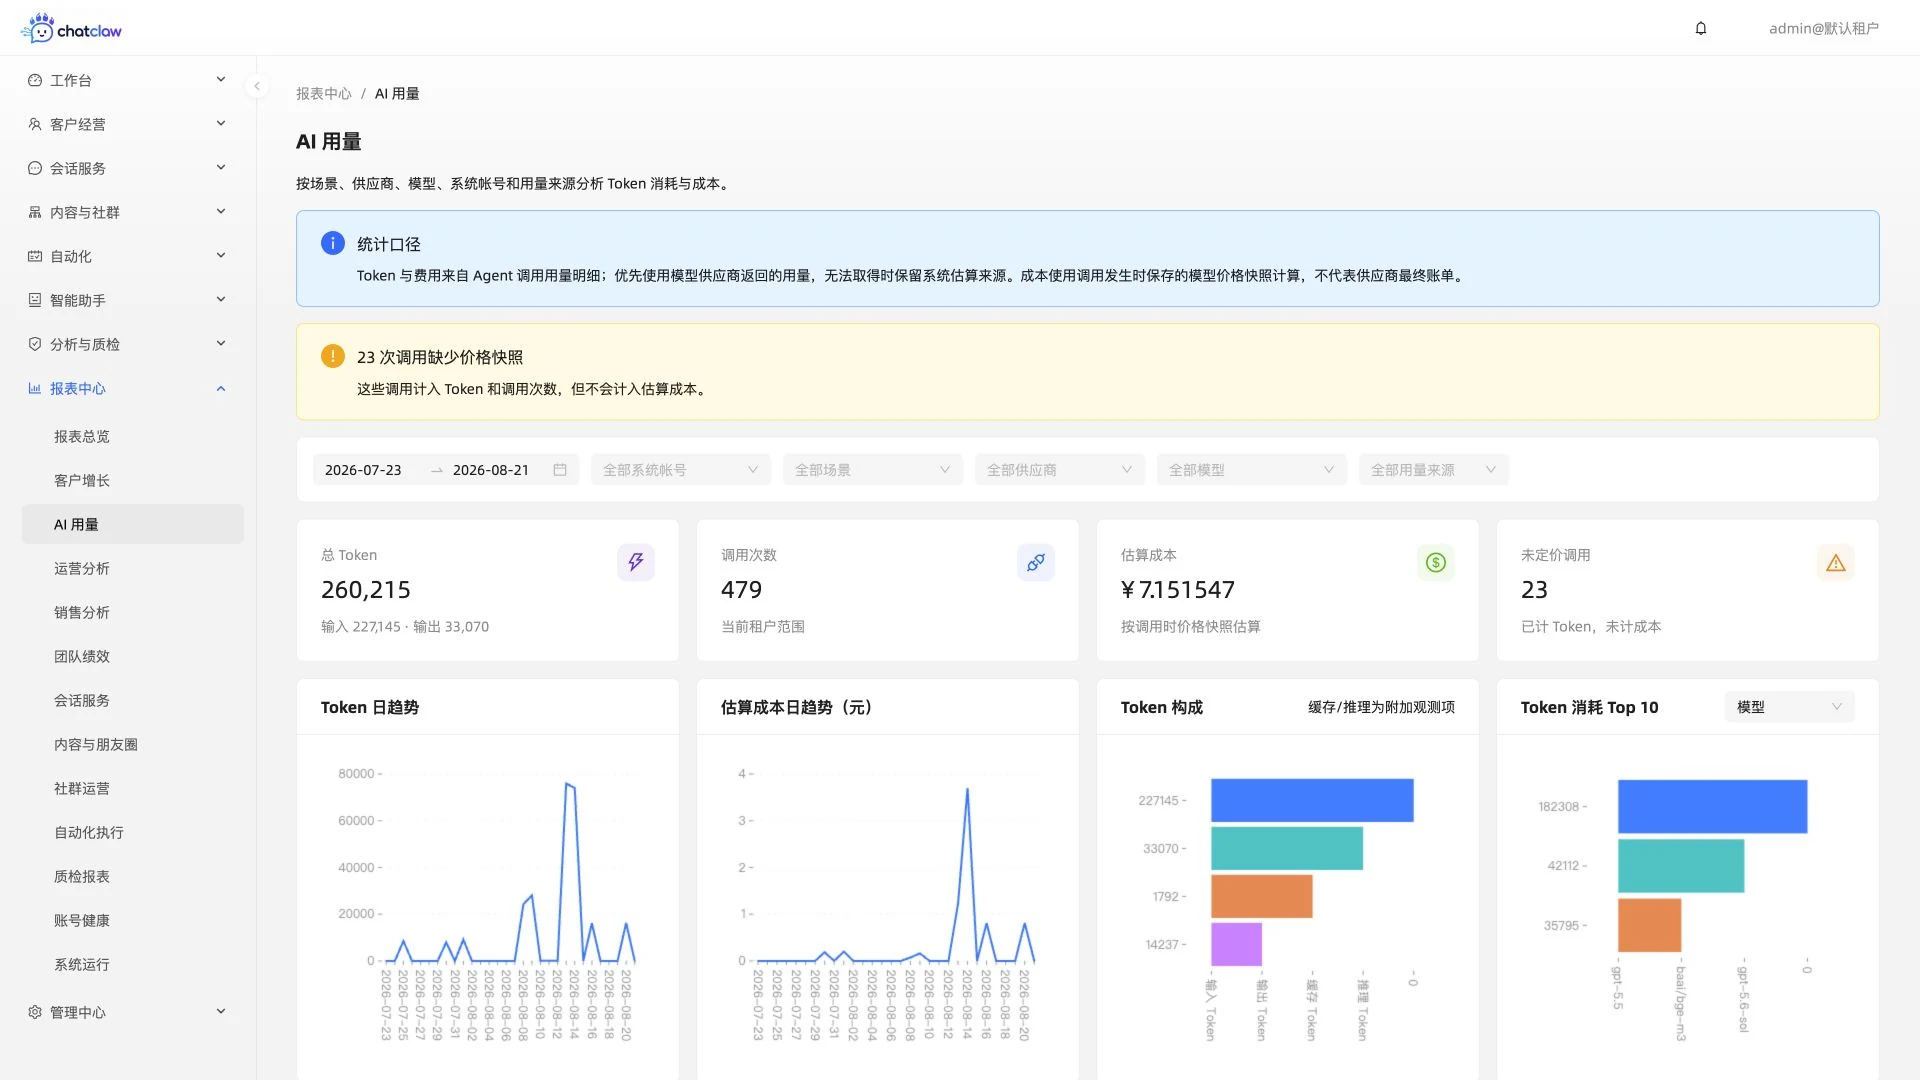Open the 自动化执行 report page

133,832
